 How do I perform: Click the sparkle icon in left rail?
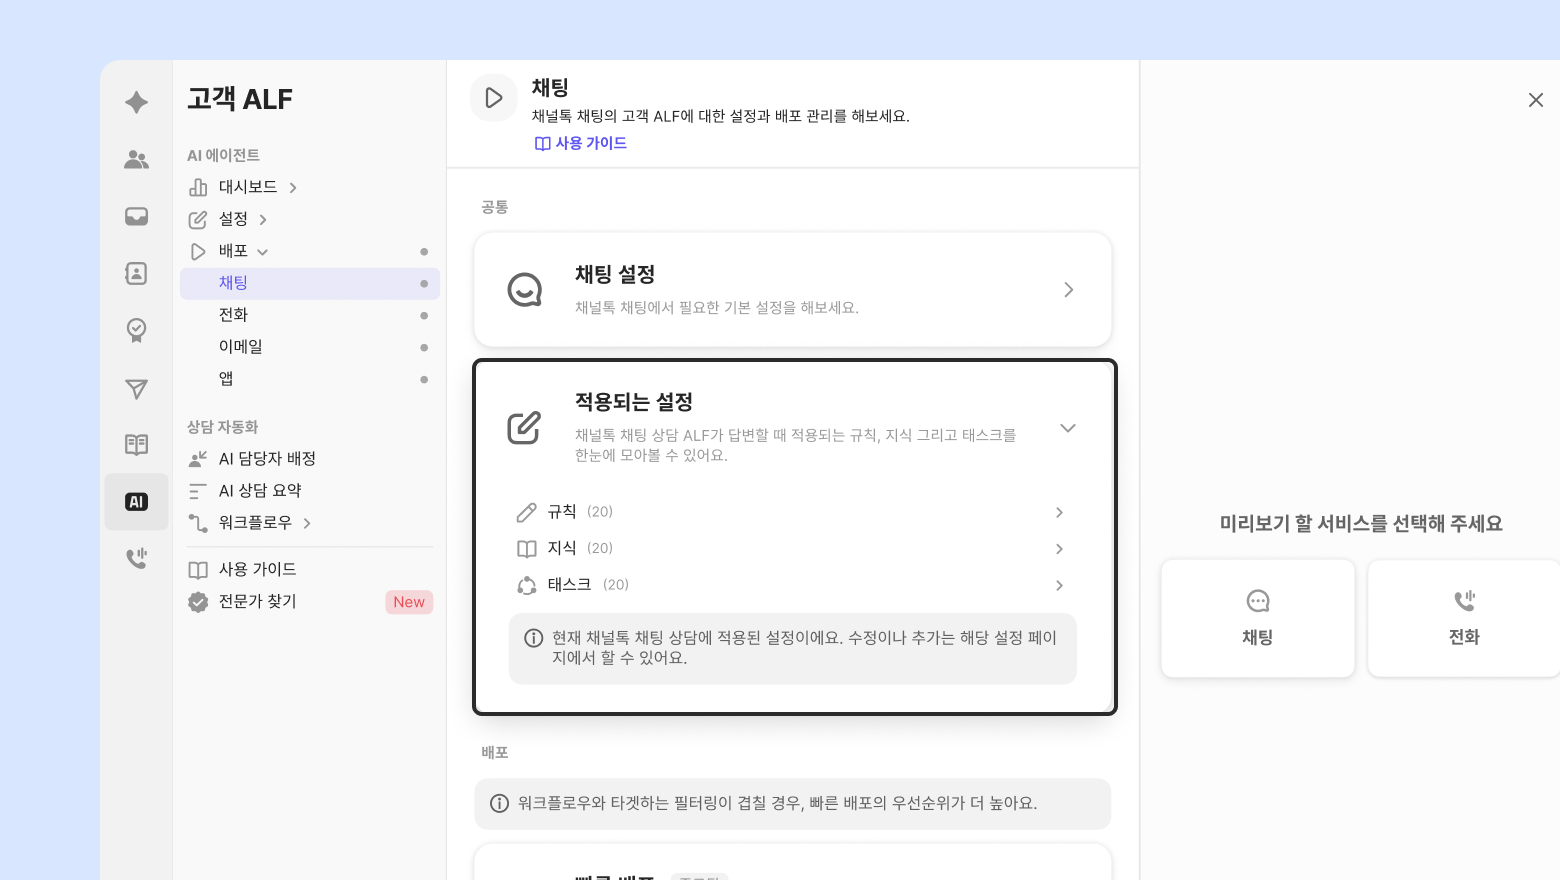[x=137, y=102]
